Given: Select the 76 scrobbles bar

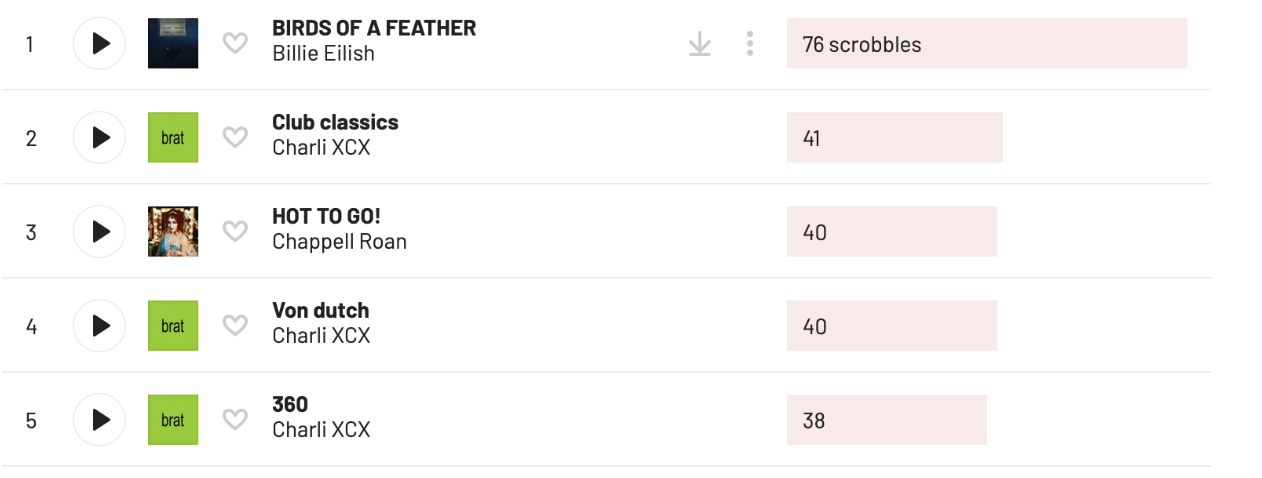Looking at the screenshot, I should pos(987,43).
